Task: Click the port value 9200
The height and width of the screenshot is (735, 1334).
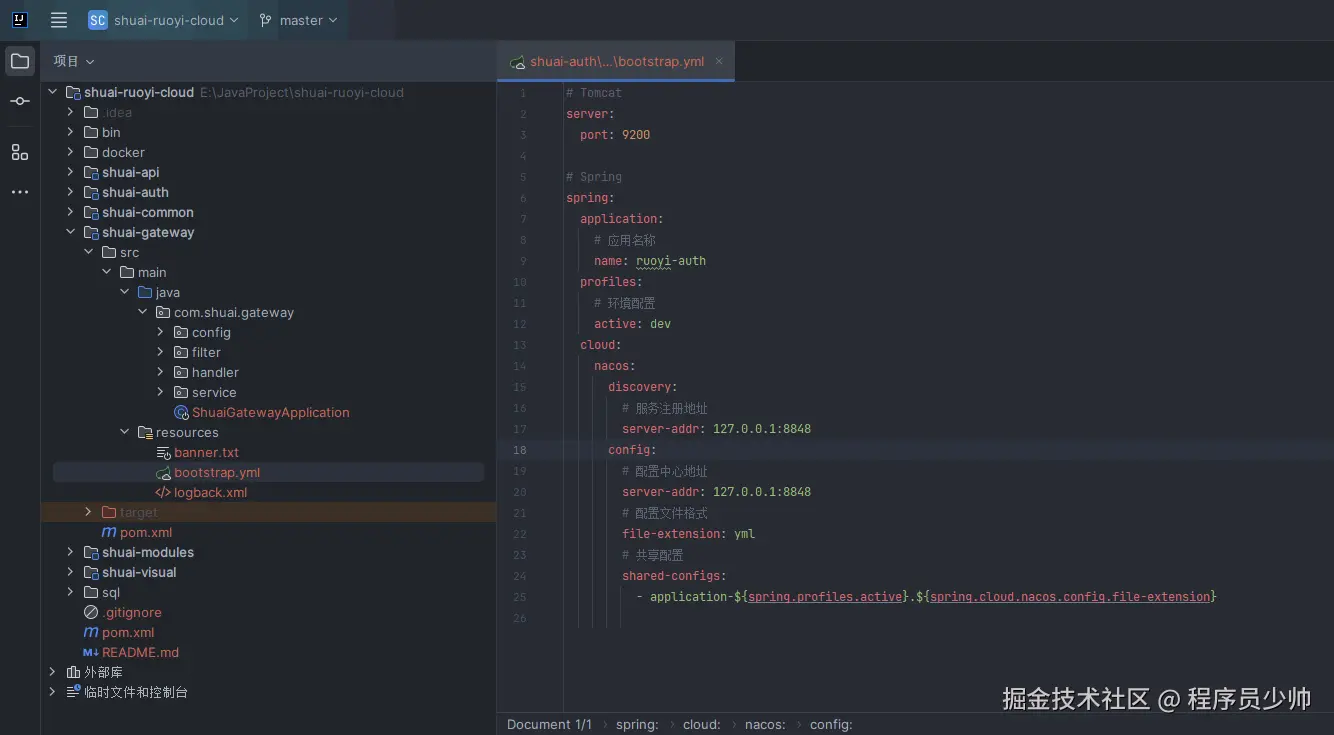Action: [x=636, y=135]
